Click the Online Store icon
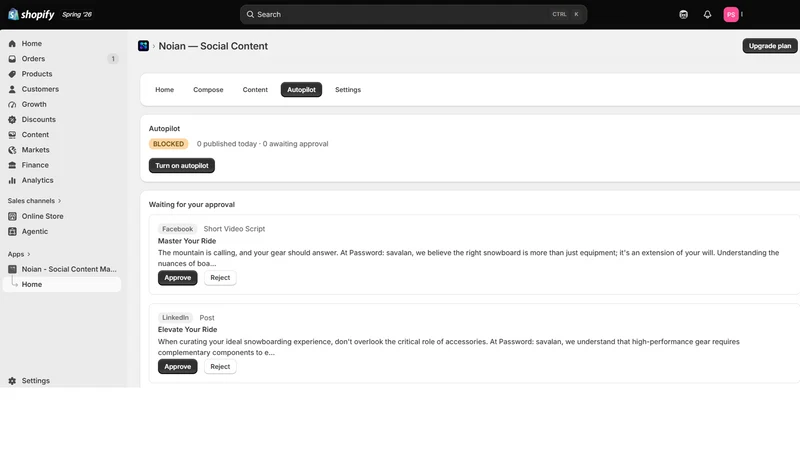The width and height of the screenshot is (800, 450). [12, 216]
